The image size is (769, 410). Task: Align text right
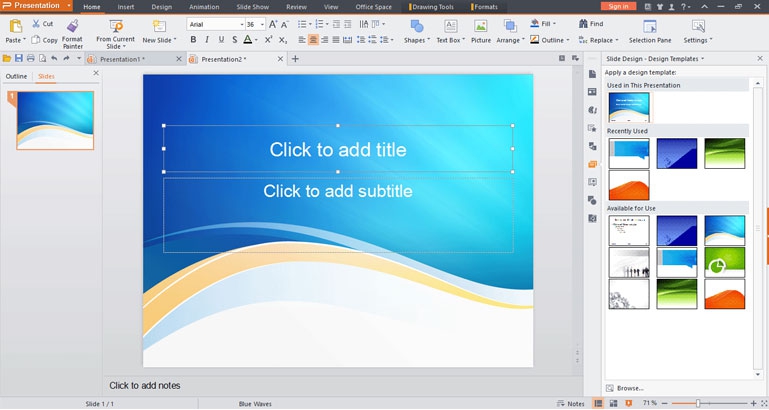pyautogui.click(x=324, y=40)
